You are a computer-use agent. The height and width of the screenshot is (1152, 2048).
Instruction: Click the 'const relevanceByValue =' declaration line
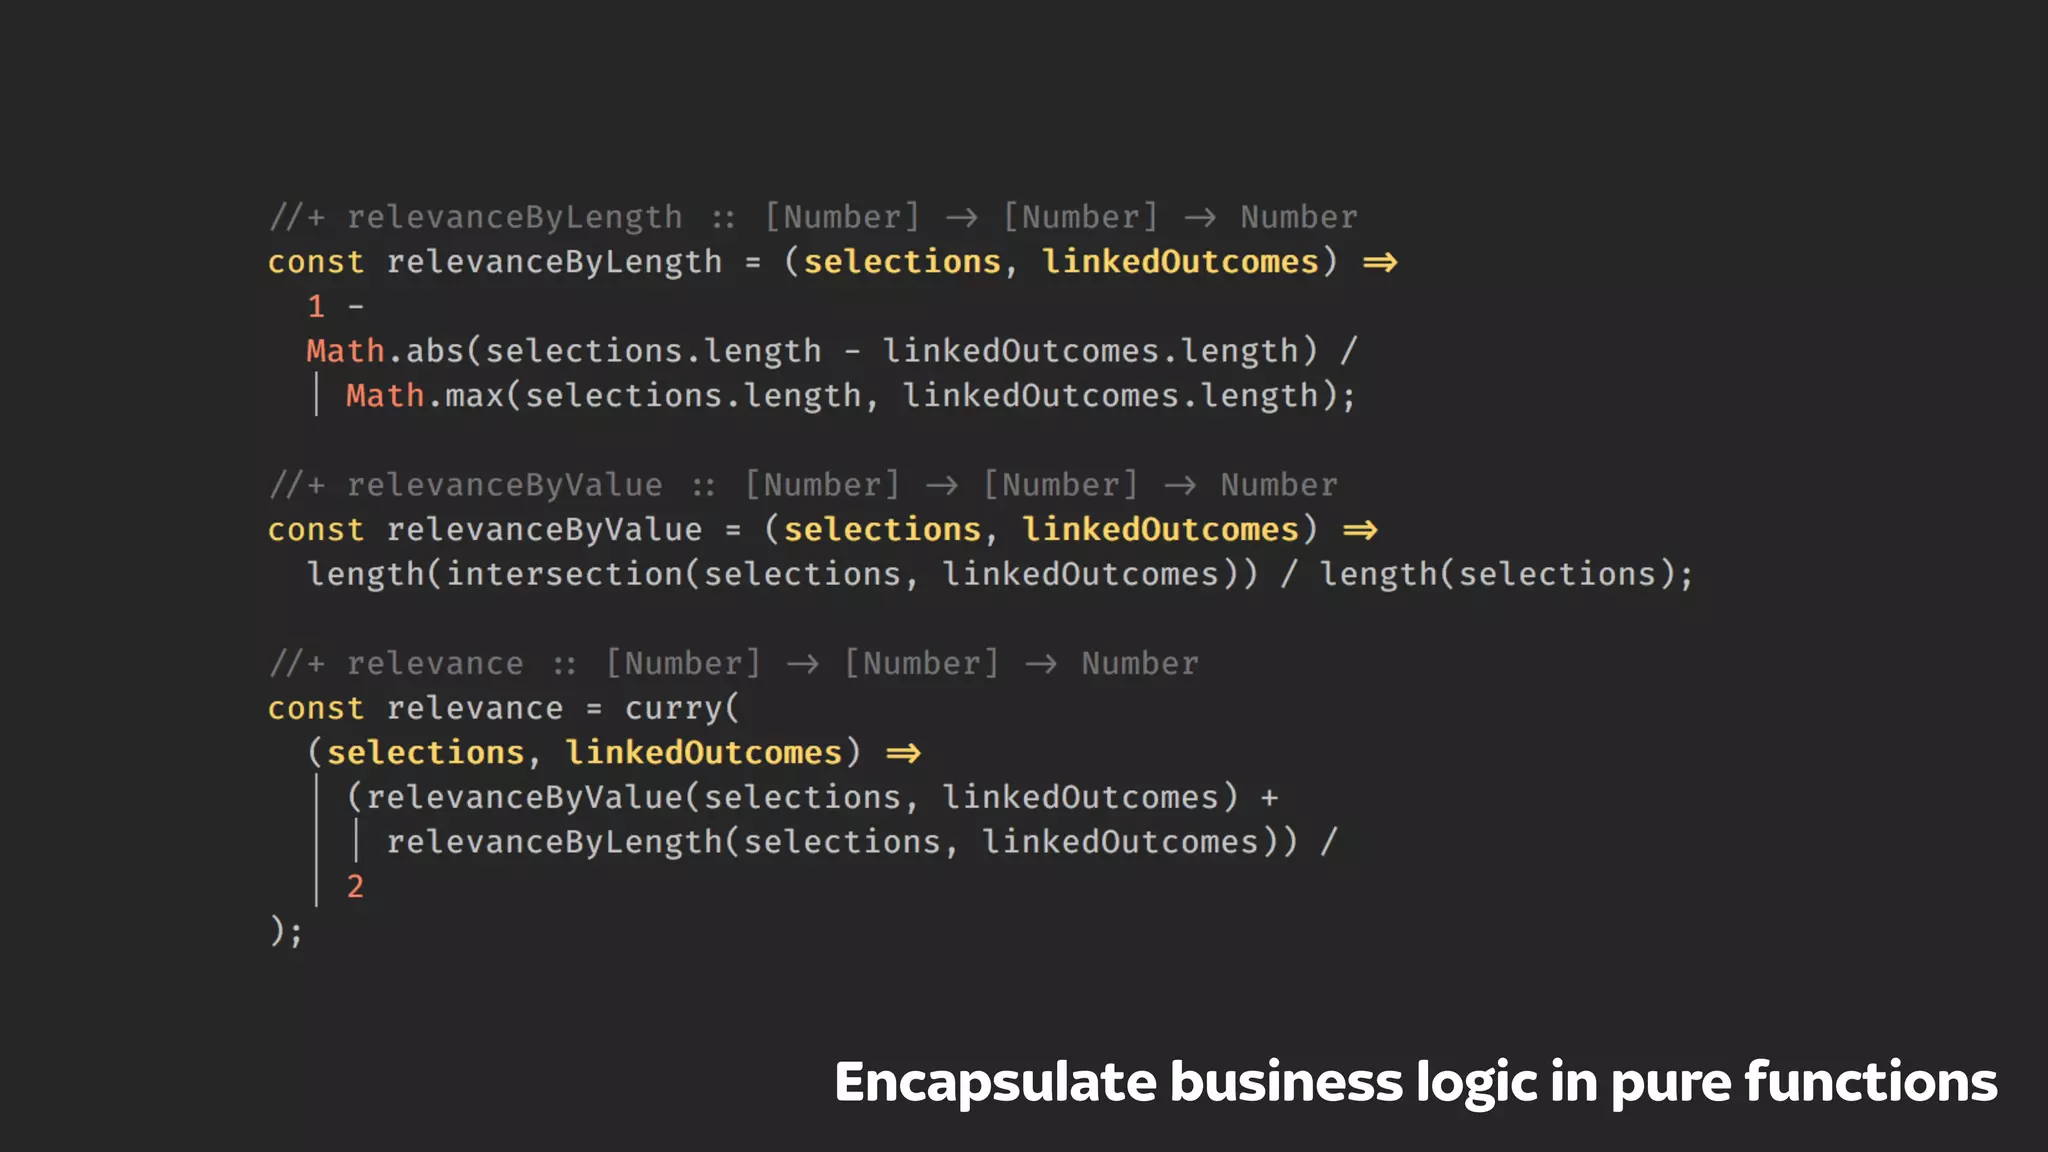(x=822, y=530)
